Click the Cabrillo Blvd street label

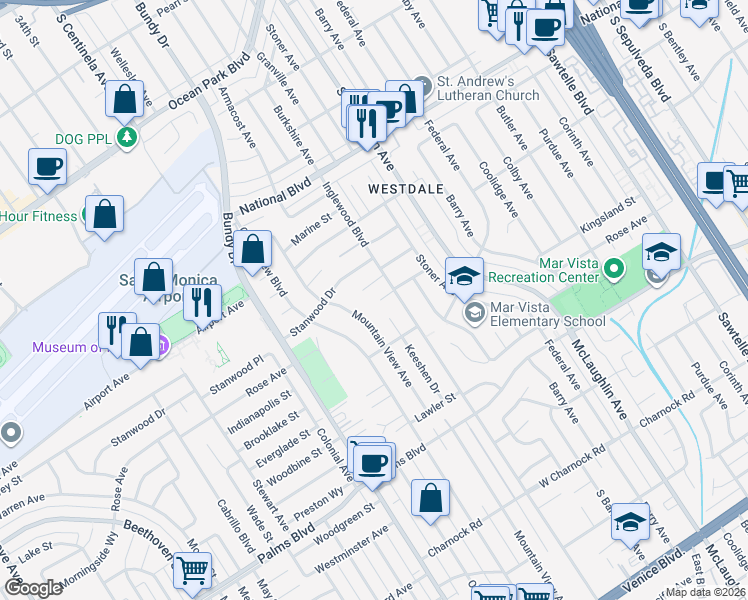tap(237, 526)
